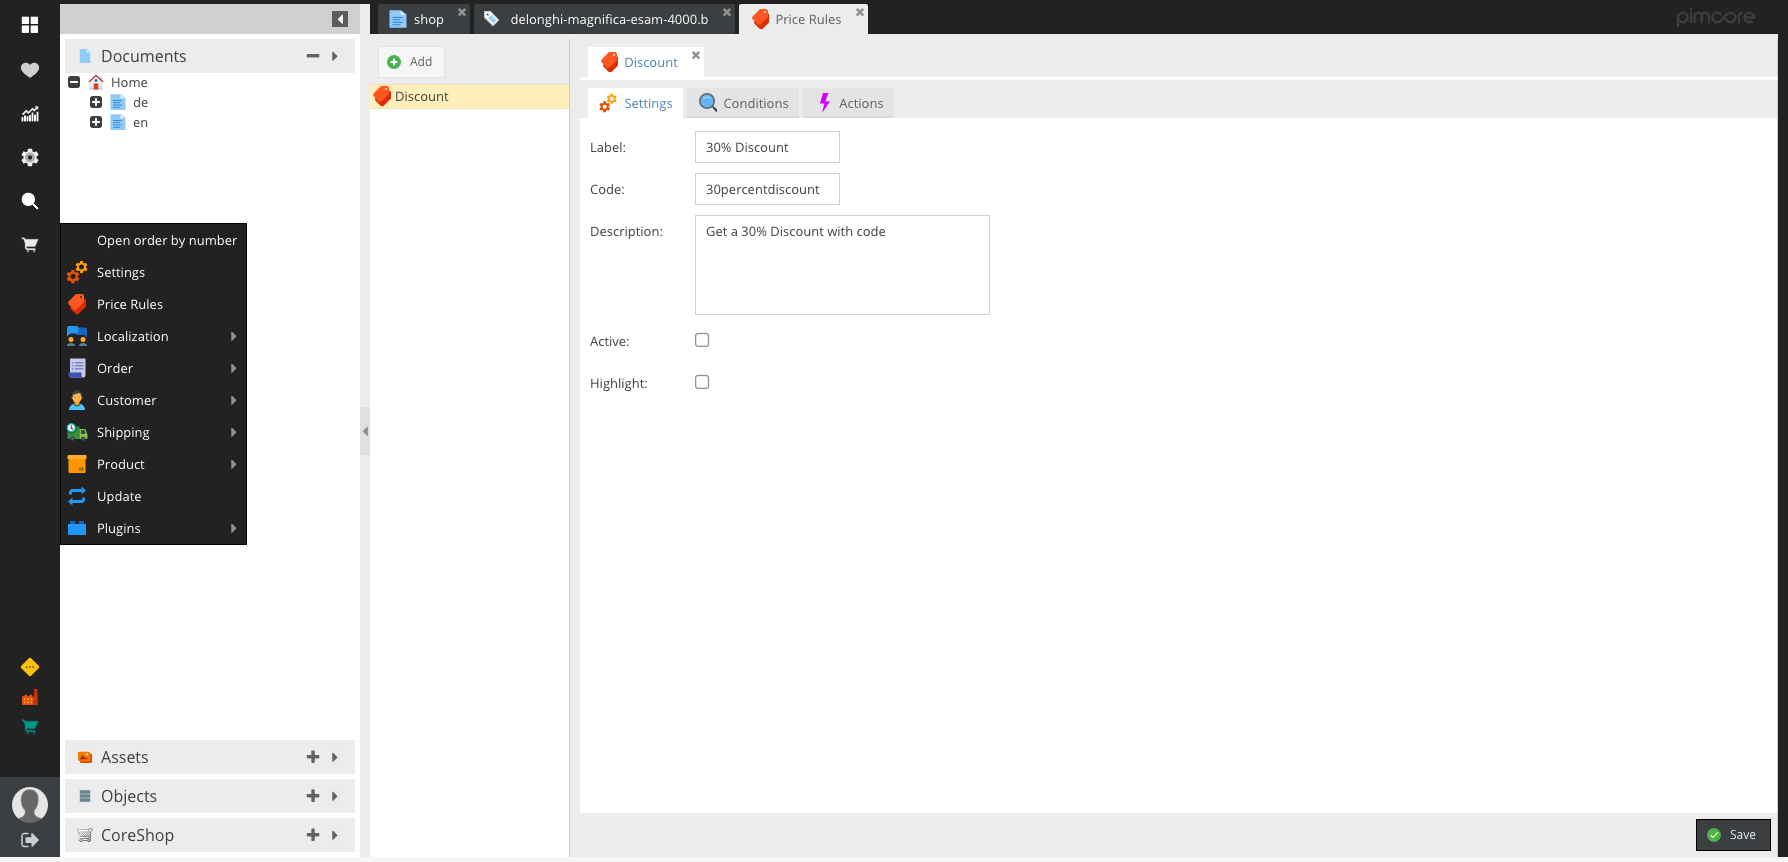This screenshot has height=862, width=1788.
Task: Switch to the Conditions tab
Action: pyautogui.click(x=744, y=103)
